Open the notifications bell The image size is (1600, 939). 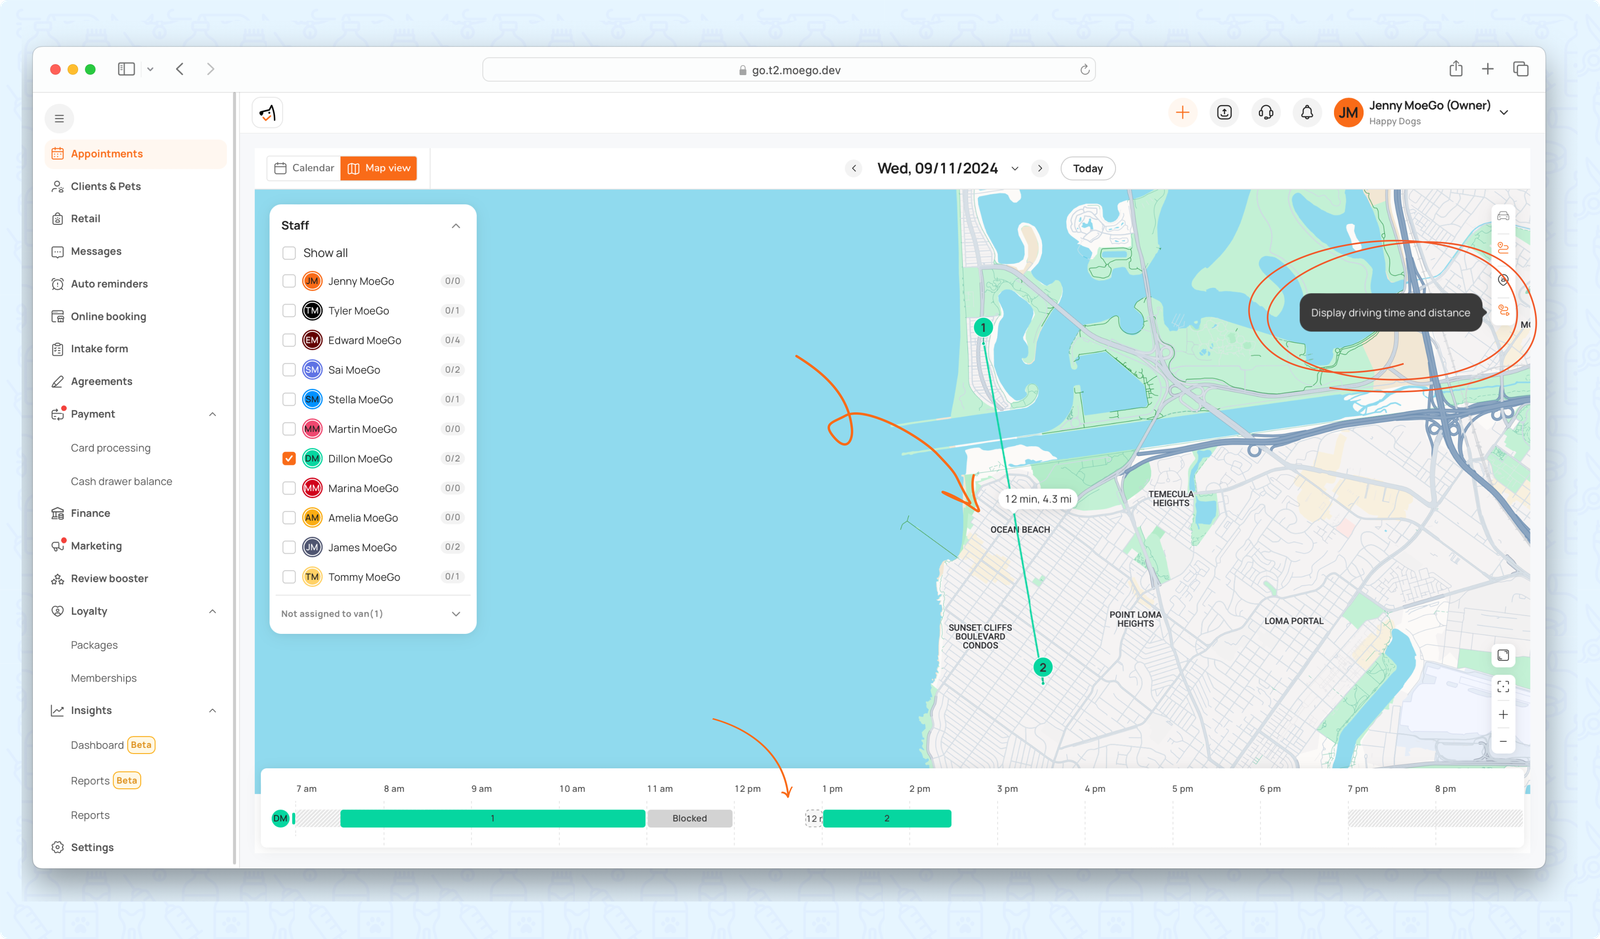coord(1307,112)
